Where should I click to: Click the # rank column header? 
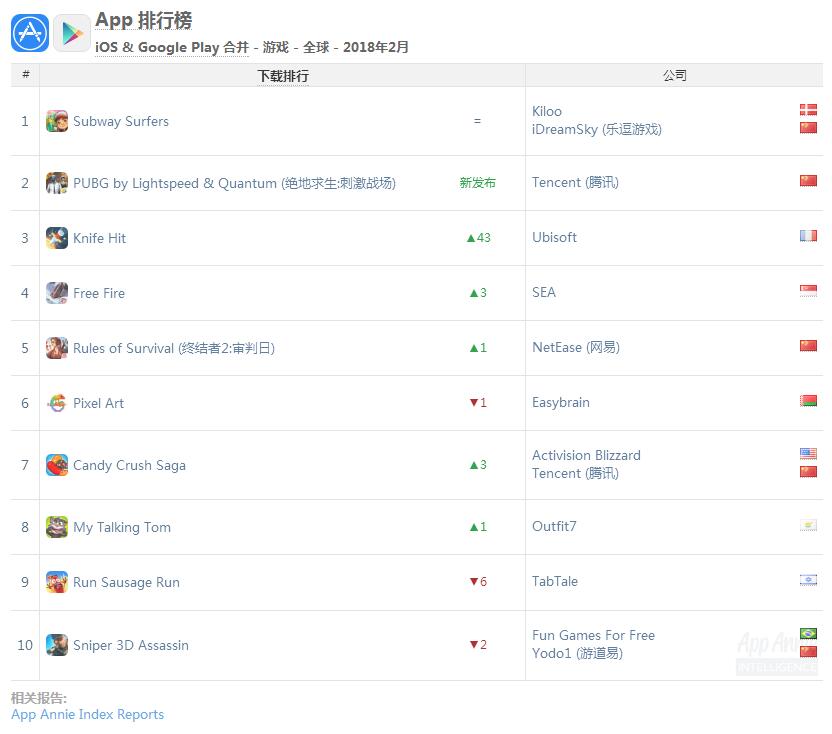25,74
